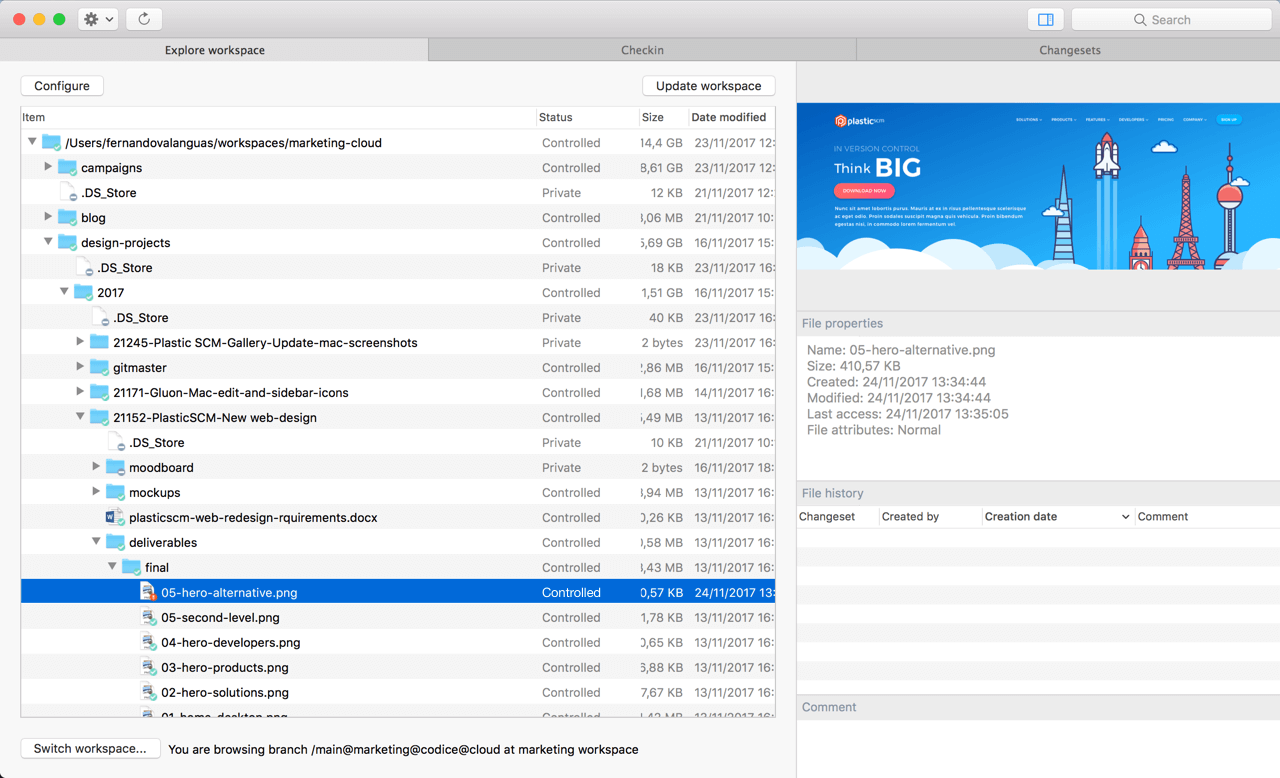This screenshot has height=778, width=1280.
Task: Click the 2017 folder icon
Action: [x=83, y=292]
